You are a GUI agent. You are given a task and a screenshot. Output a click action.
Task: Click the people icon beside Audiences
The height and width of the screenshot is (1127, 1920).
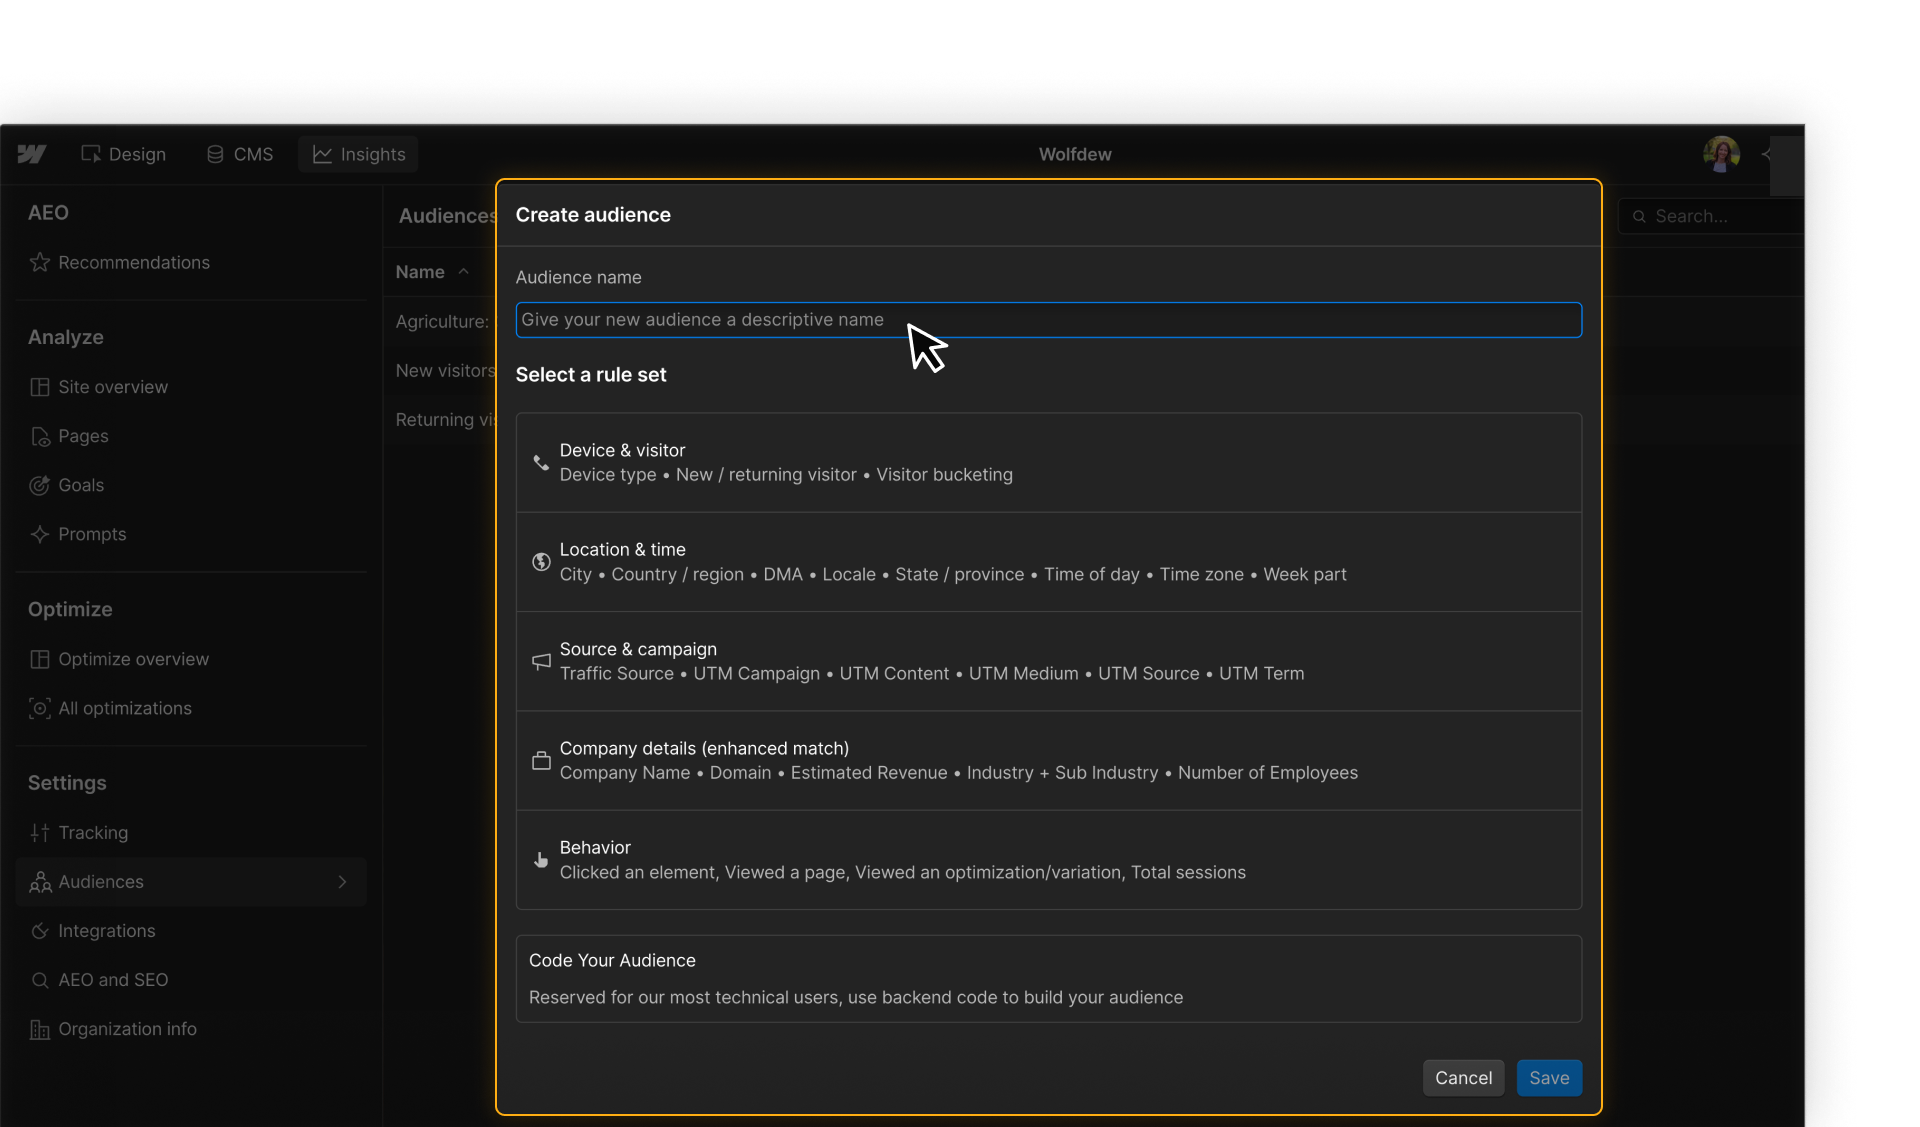[40, 882]
